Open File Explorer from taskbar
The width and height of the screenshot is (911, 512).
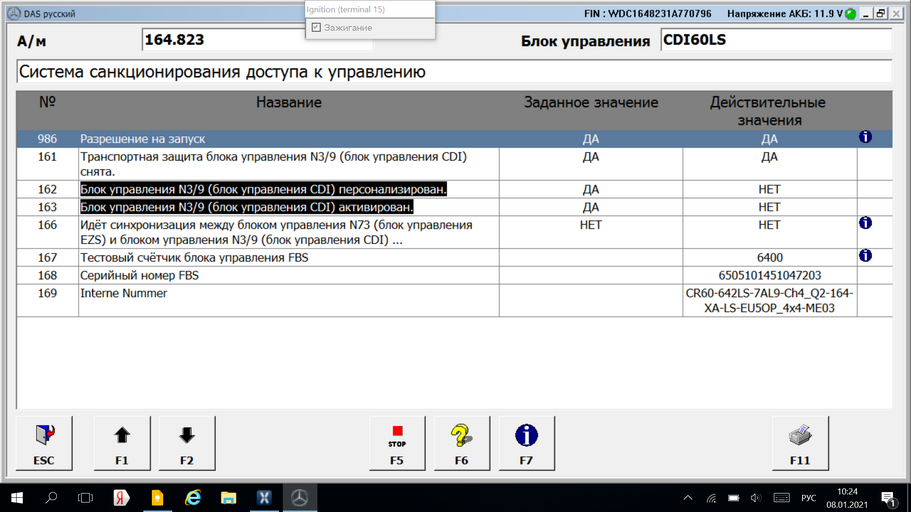point(228,498)
